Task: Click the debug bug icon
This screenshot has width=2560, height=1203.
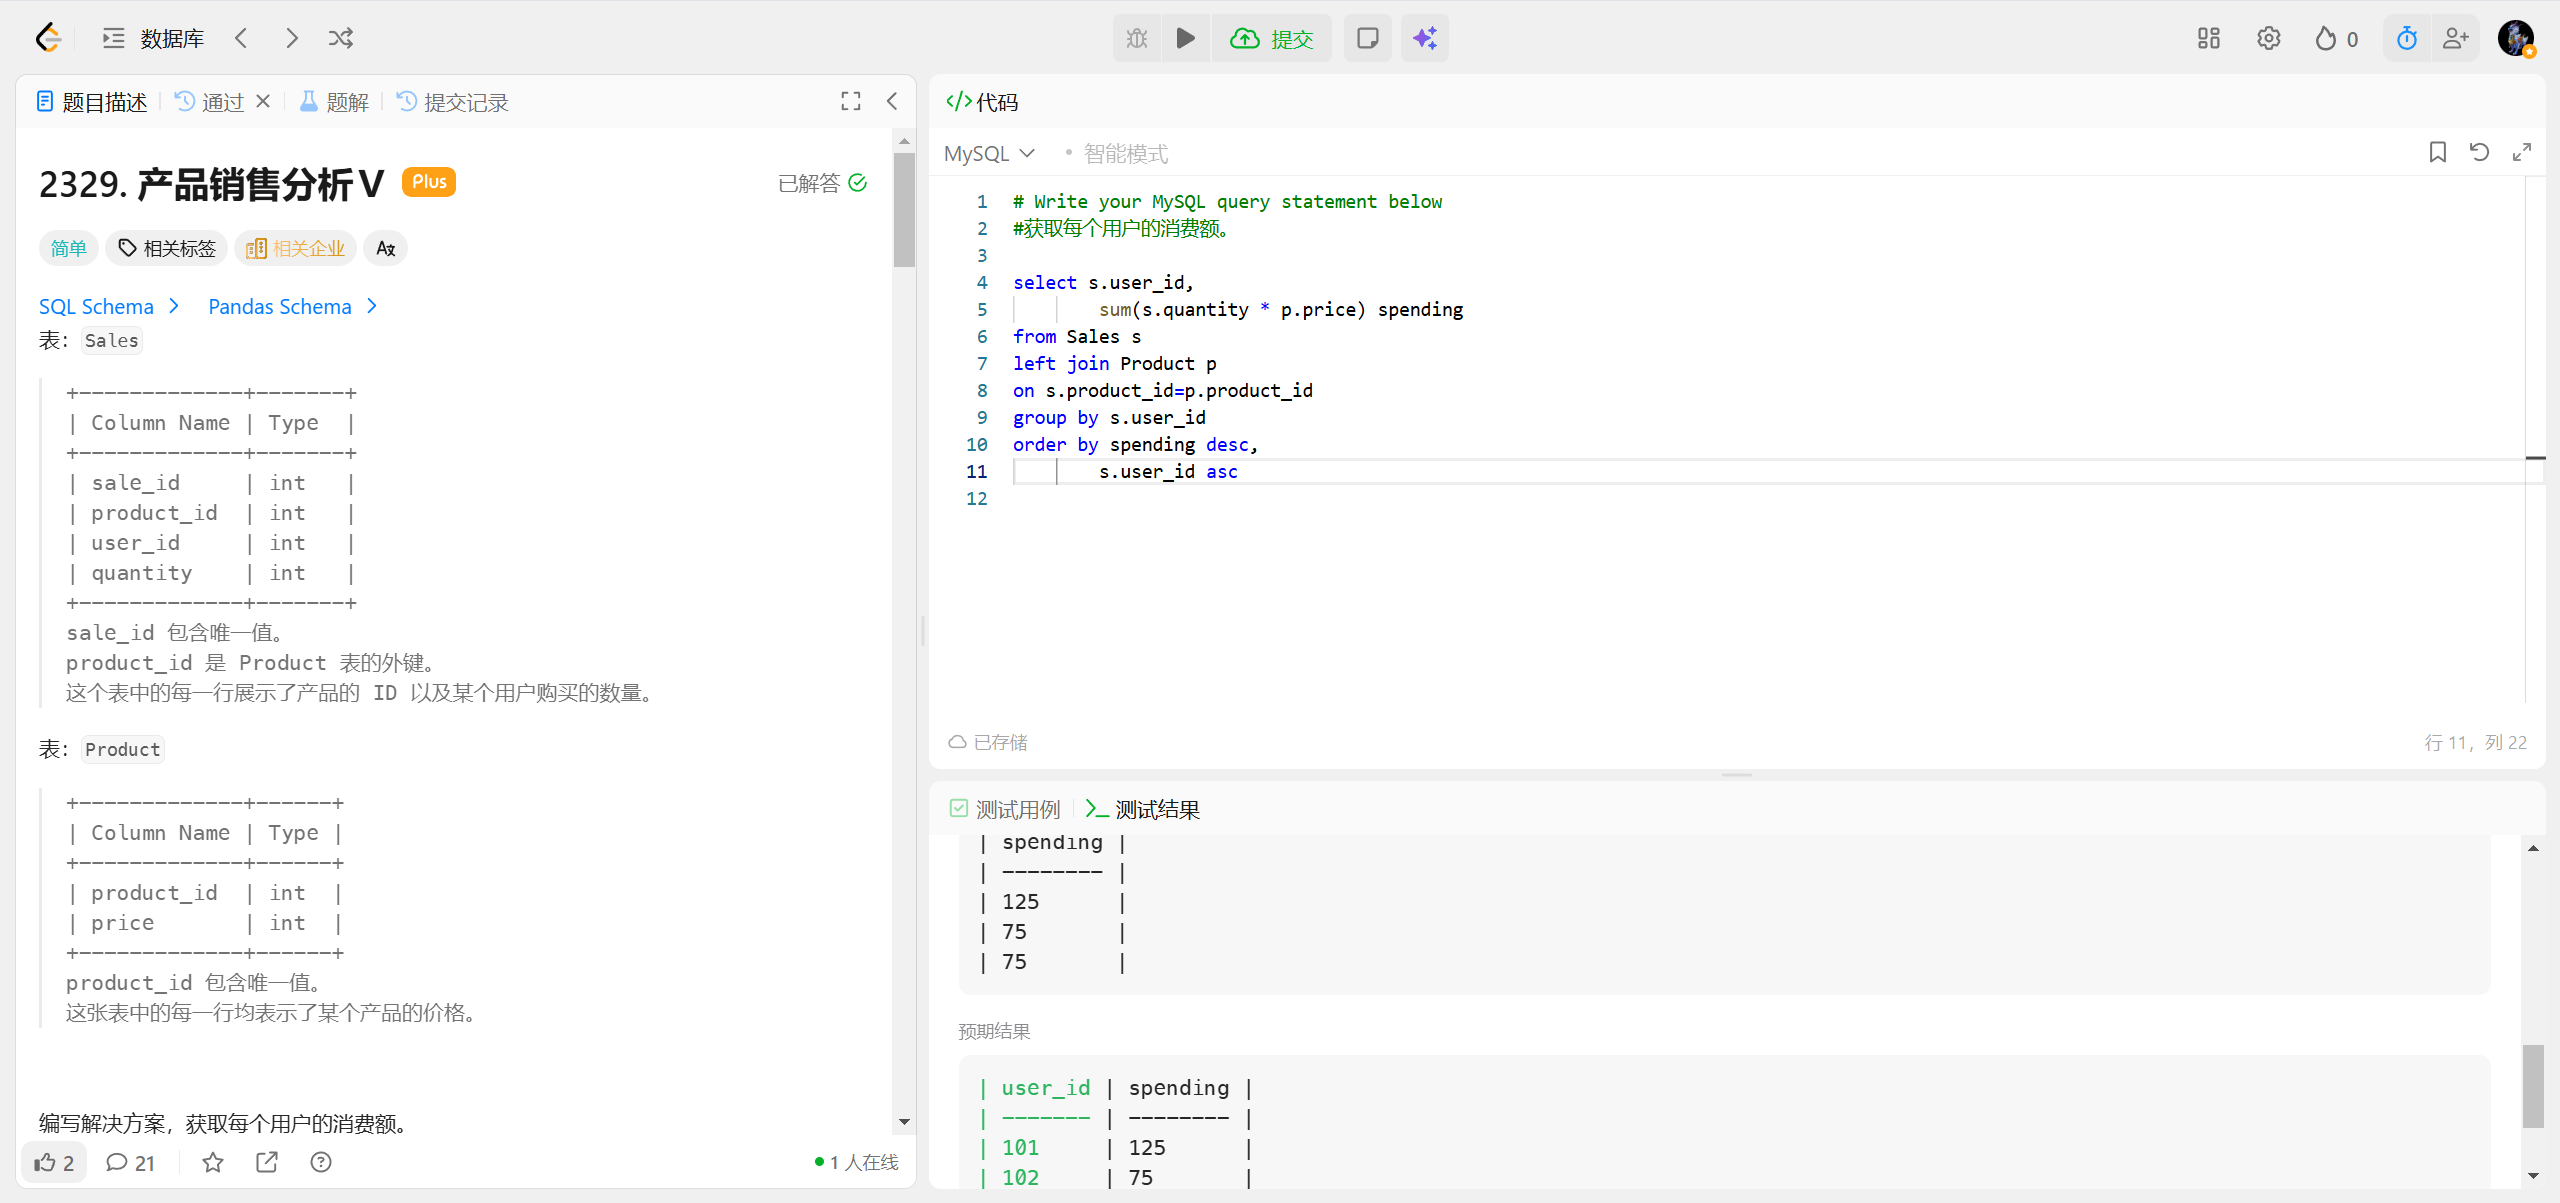Action: (1137, 38)
